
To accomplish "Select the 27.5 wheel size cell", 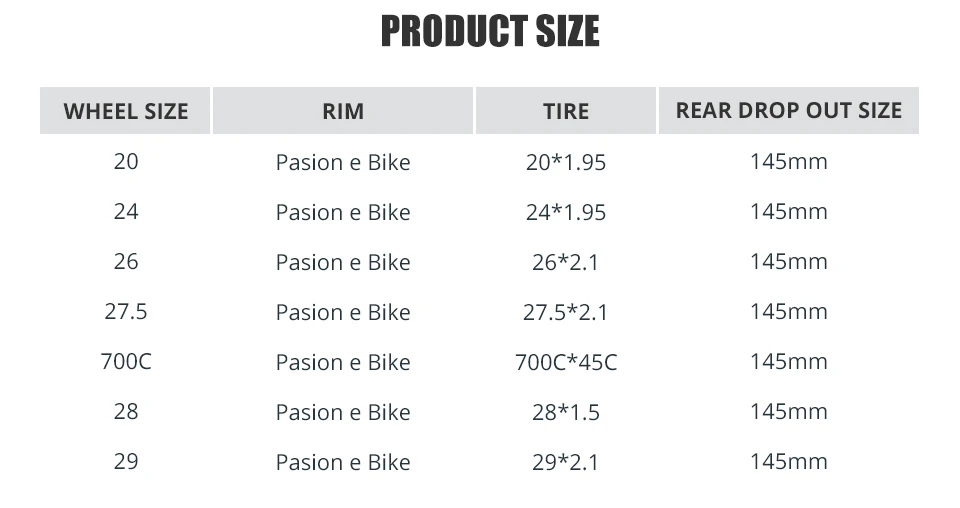I will [x=126, y=311].
